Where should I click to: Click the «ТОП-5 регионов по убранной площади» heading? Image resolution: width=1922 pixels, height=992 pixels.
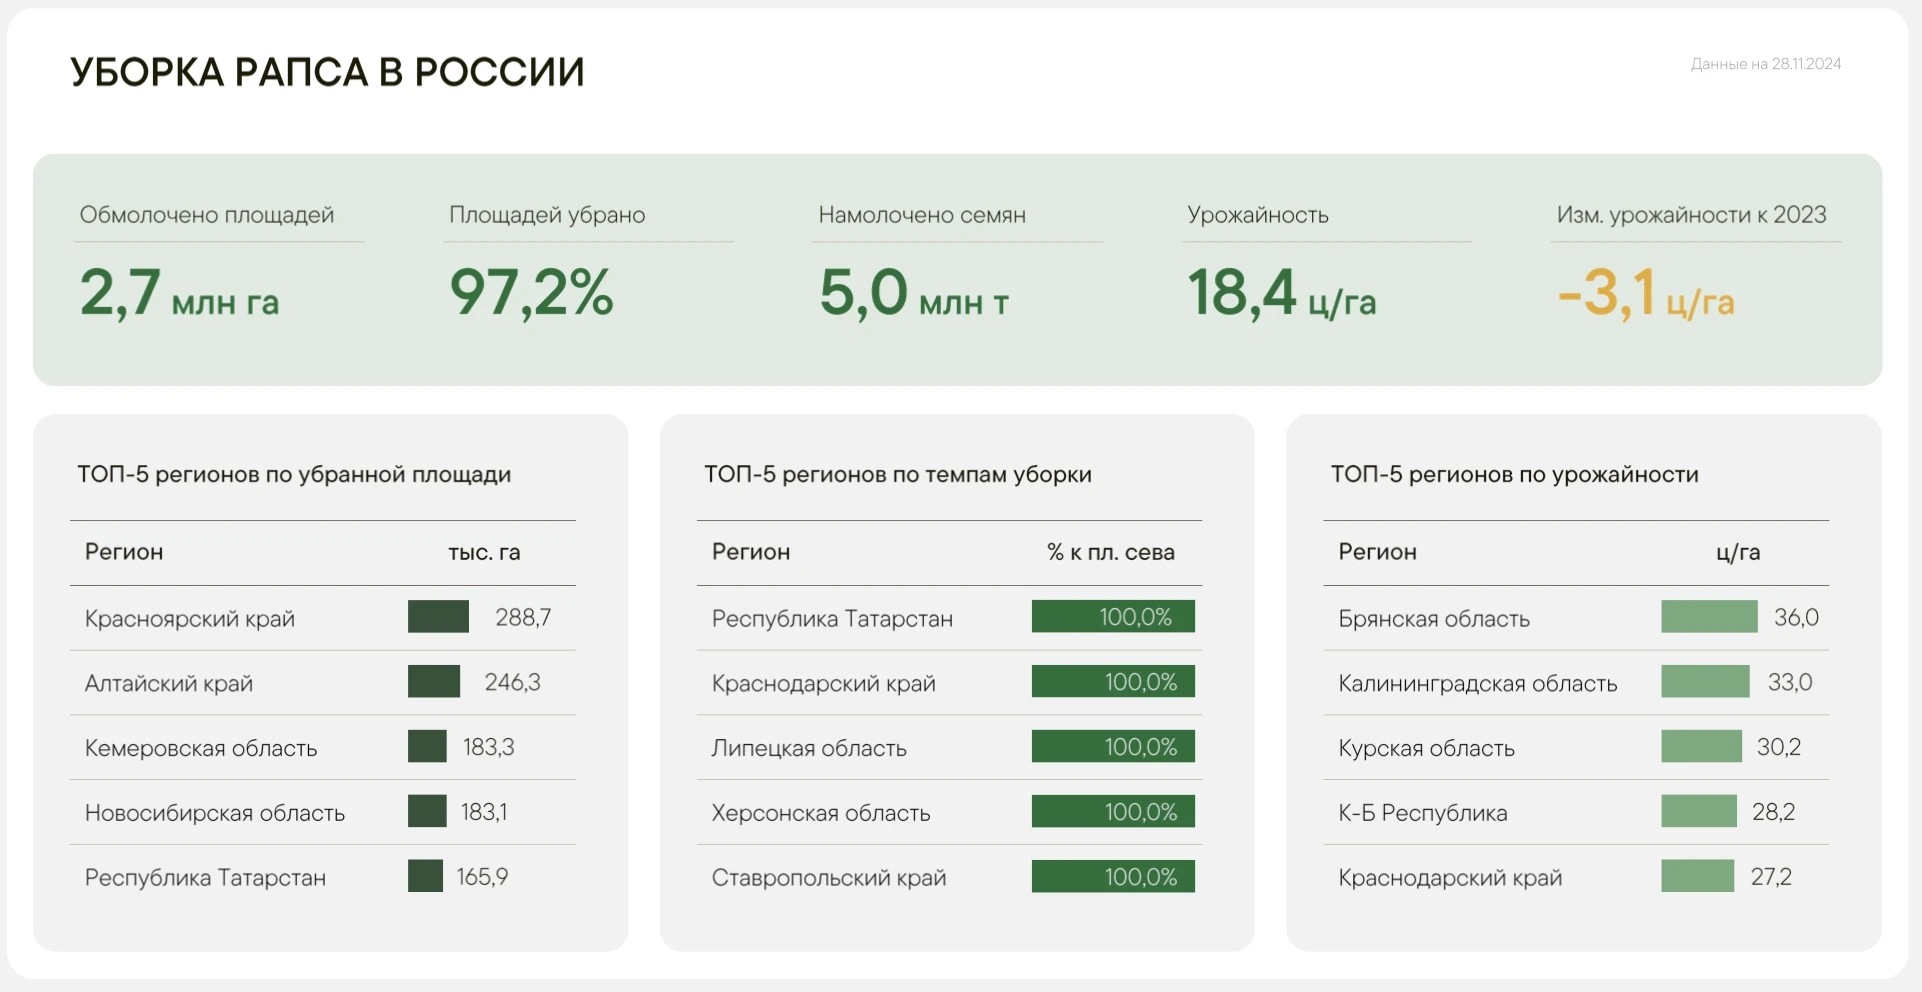tap(294, 474)
